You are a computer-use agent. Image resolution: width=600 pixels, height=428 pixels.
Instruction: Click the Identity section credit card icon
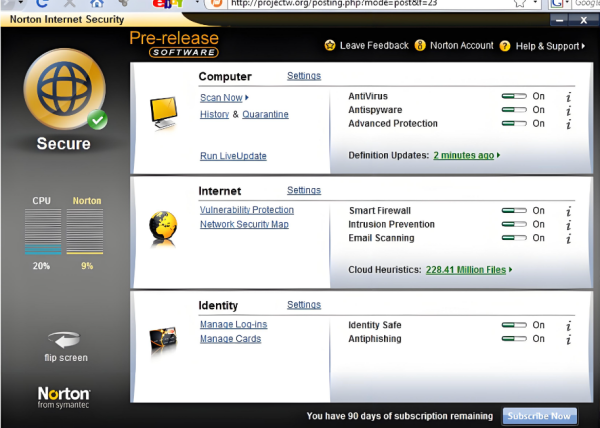point(163,338)
